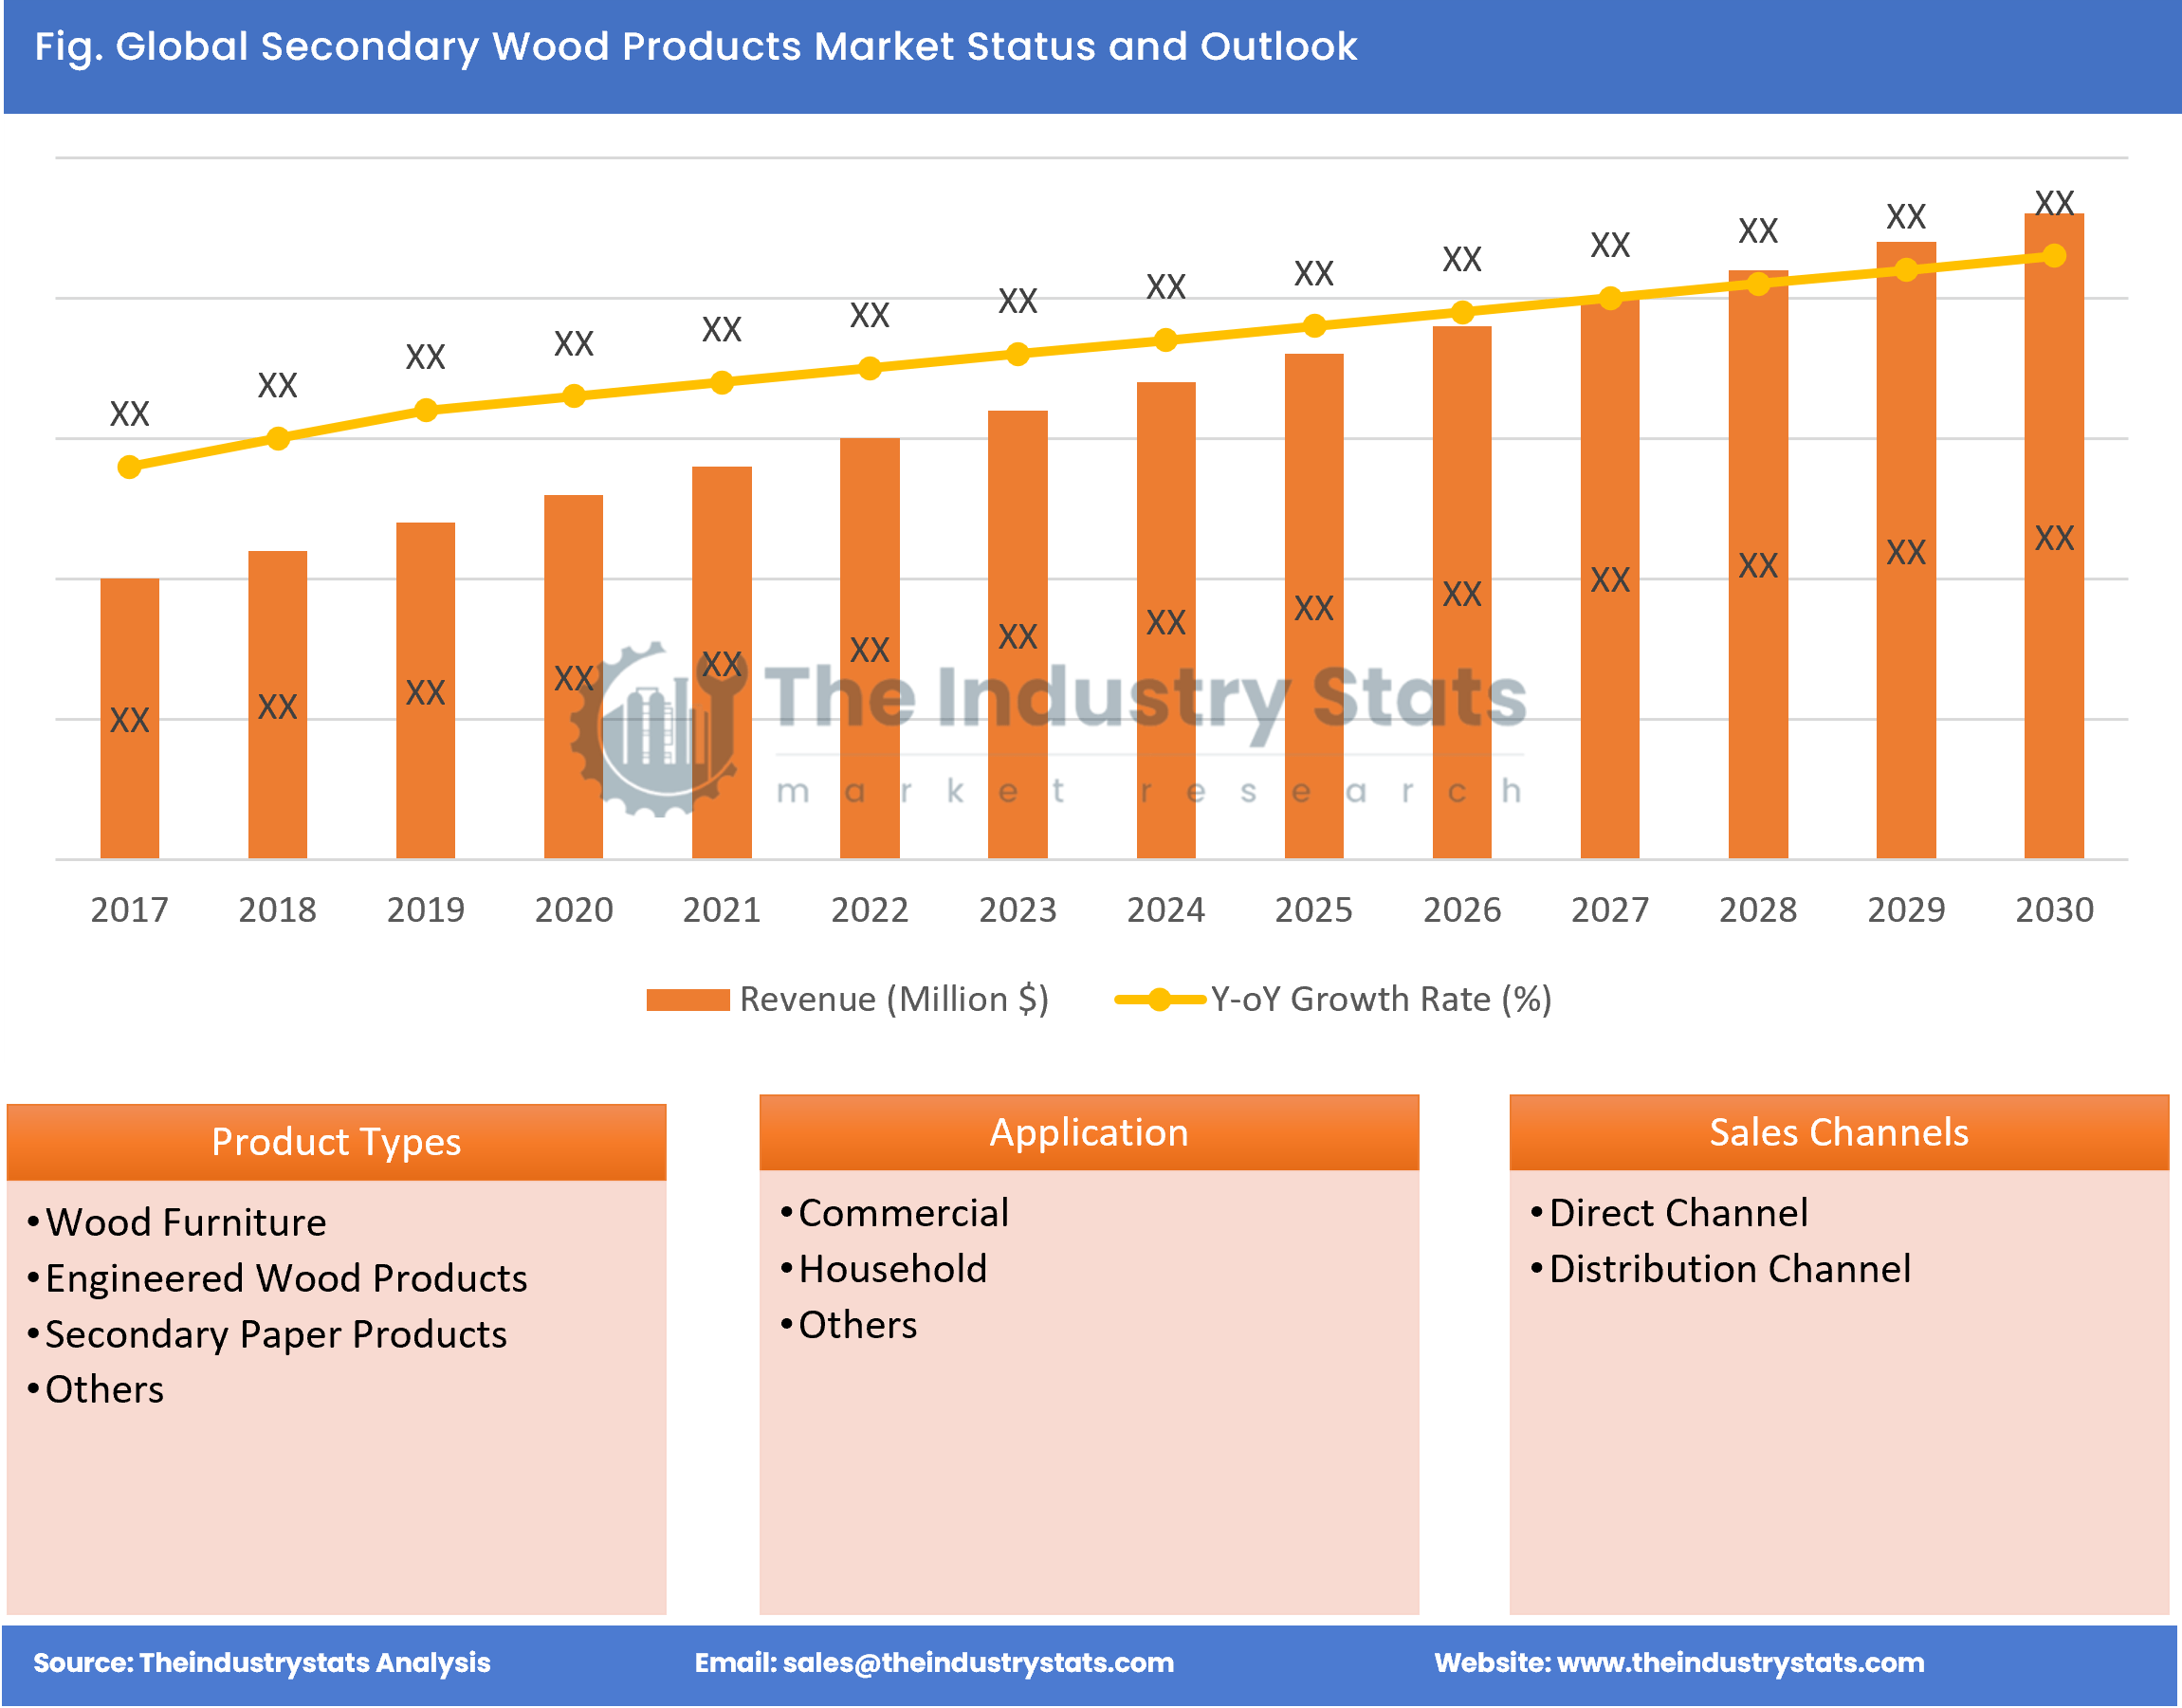
Task: Click the 2023 growth rate line marker
Action: point(1018,354)
